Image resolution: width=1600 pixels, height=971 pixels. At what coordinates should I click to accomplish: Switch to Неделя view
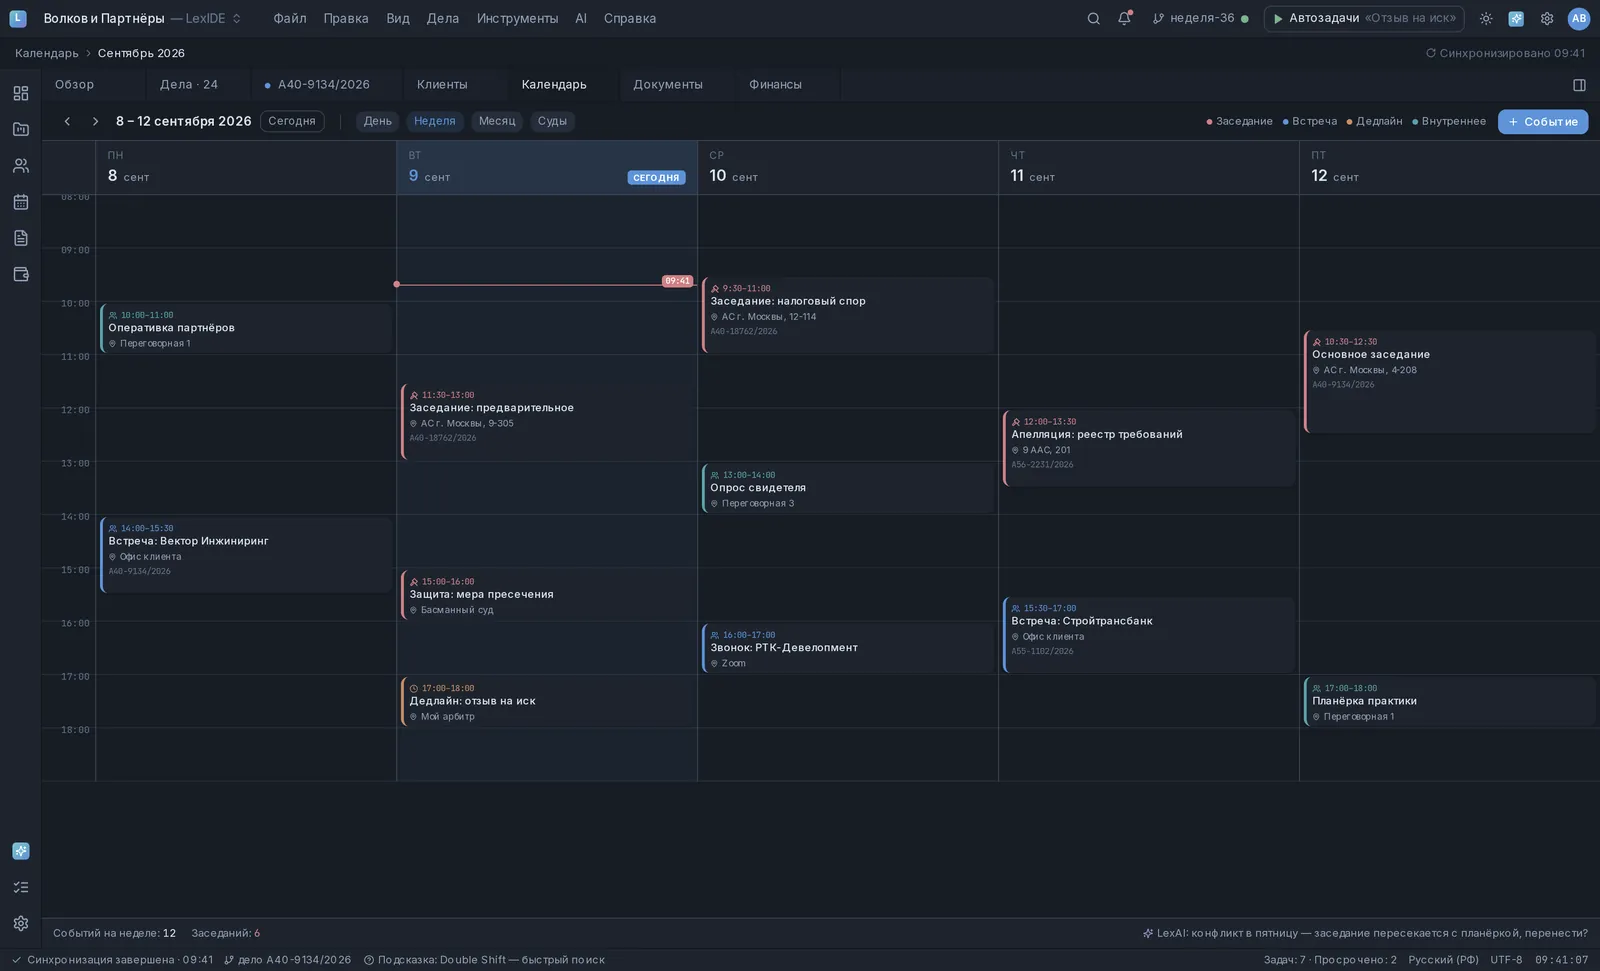435,121
